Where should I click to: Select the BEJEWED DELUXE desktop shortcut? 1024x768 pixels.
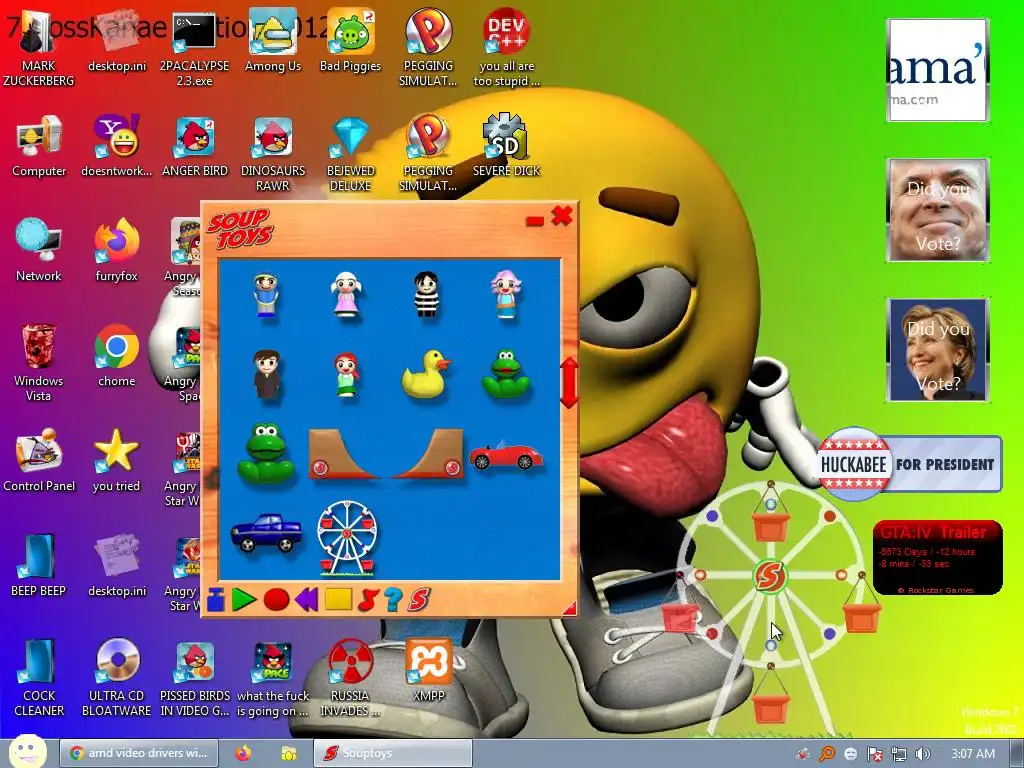point(350,154)
